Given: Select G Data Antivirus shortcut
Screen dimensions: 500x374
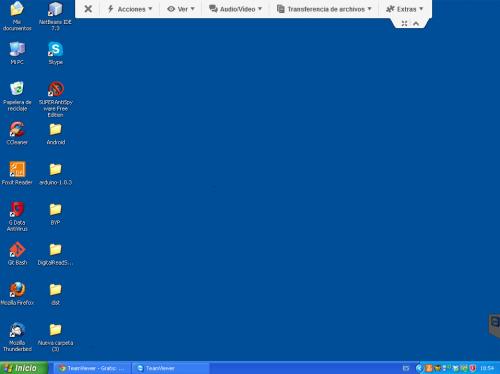Looking at the screenshot, I should [x=17, y=216].
